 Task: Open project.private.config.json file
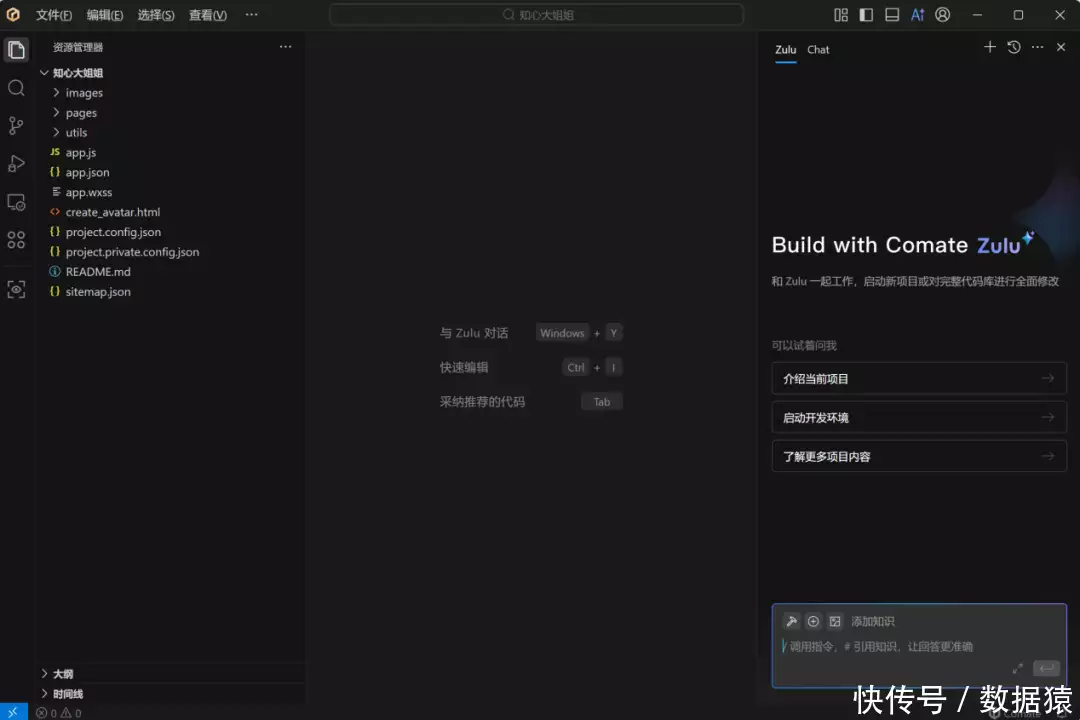click(132, 252)
